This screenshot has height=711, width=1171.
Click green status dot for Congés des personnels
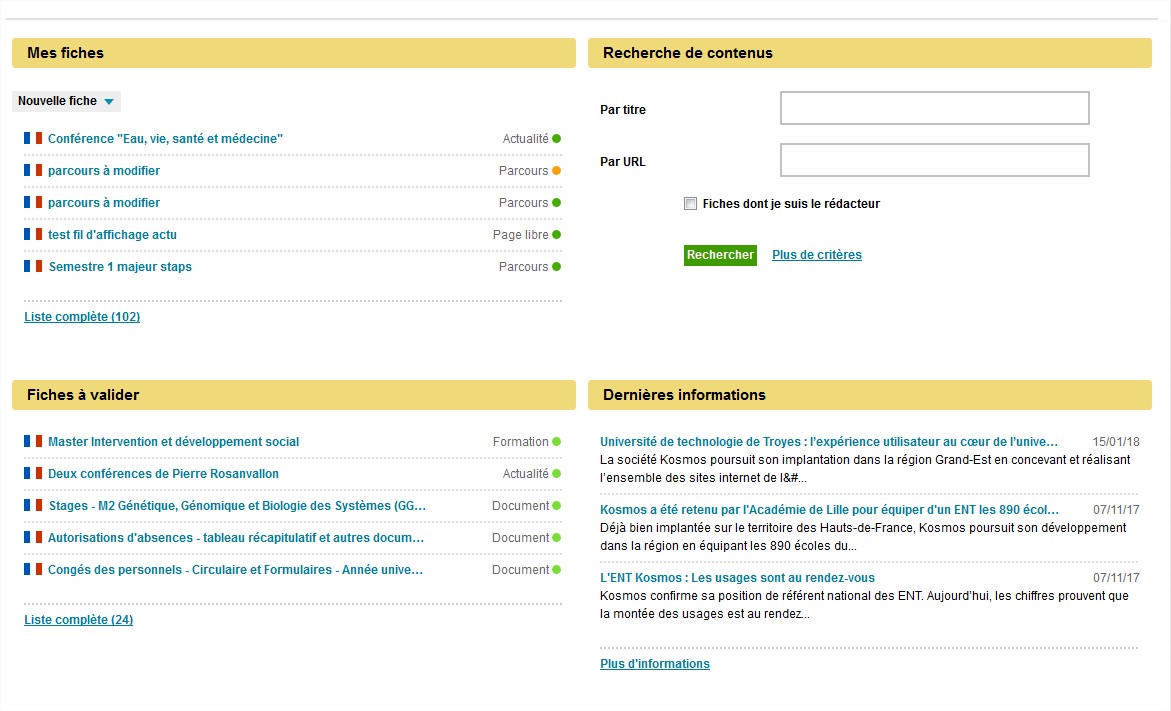[556, 570]
